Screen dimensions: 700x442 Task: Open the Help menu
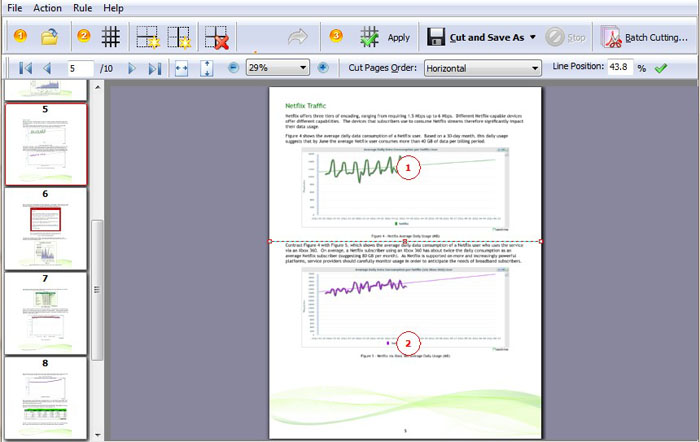[x=113, y=8]
